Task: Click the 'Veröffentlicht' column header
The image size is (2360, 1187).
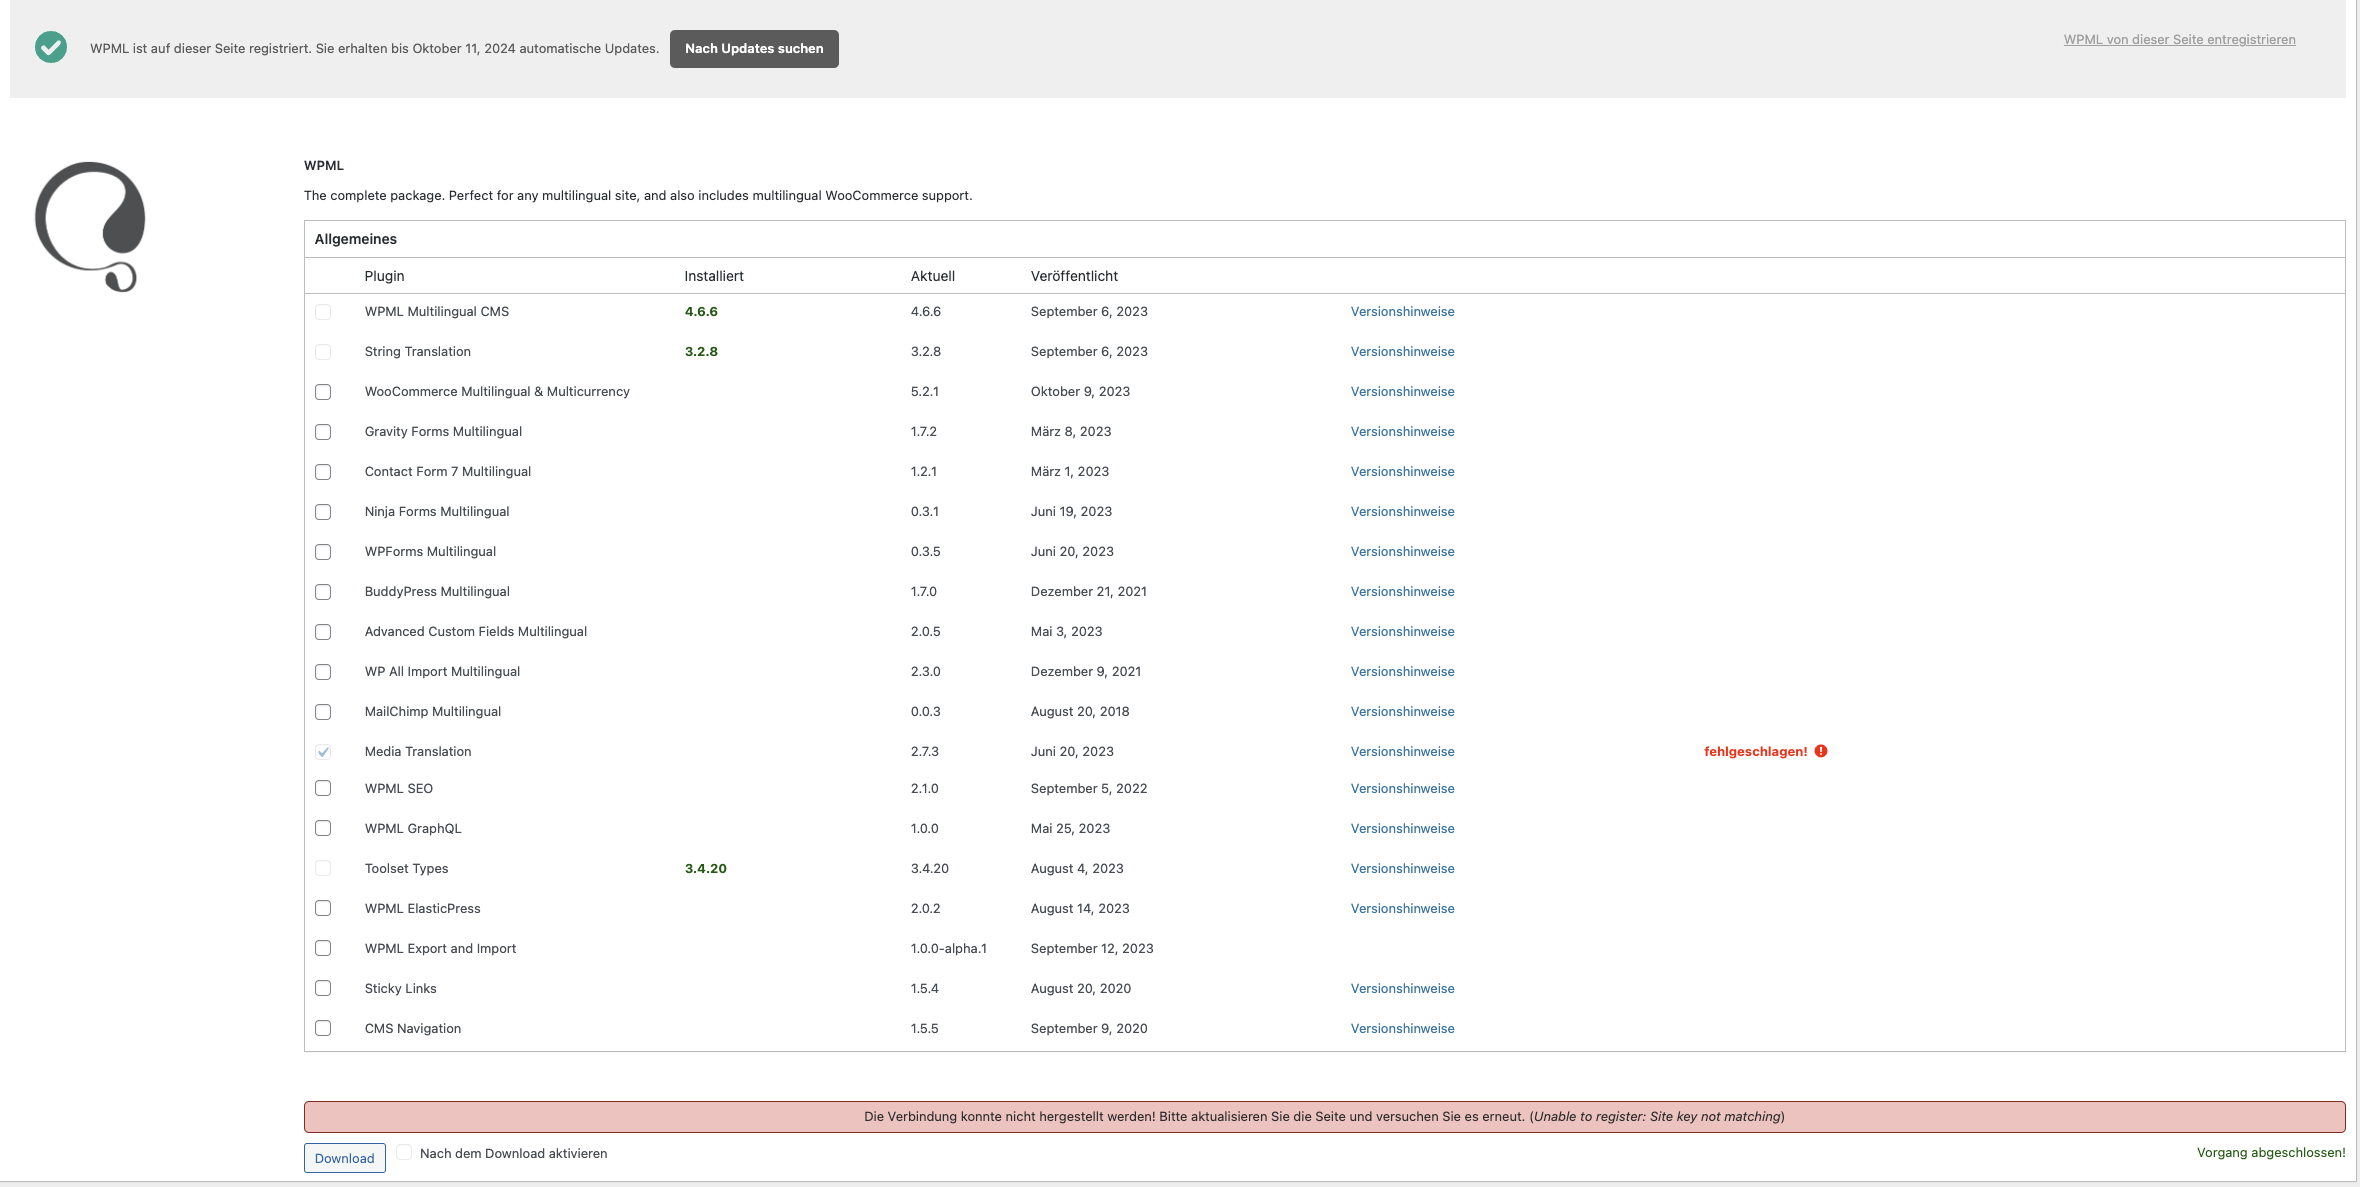Action: pyautogui.click(x=1074, y=276)
